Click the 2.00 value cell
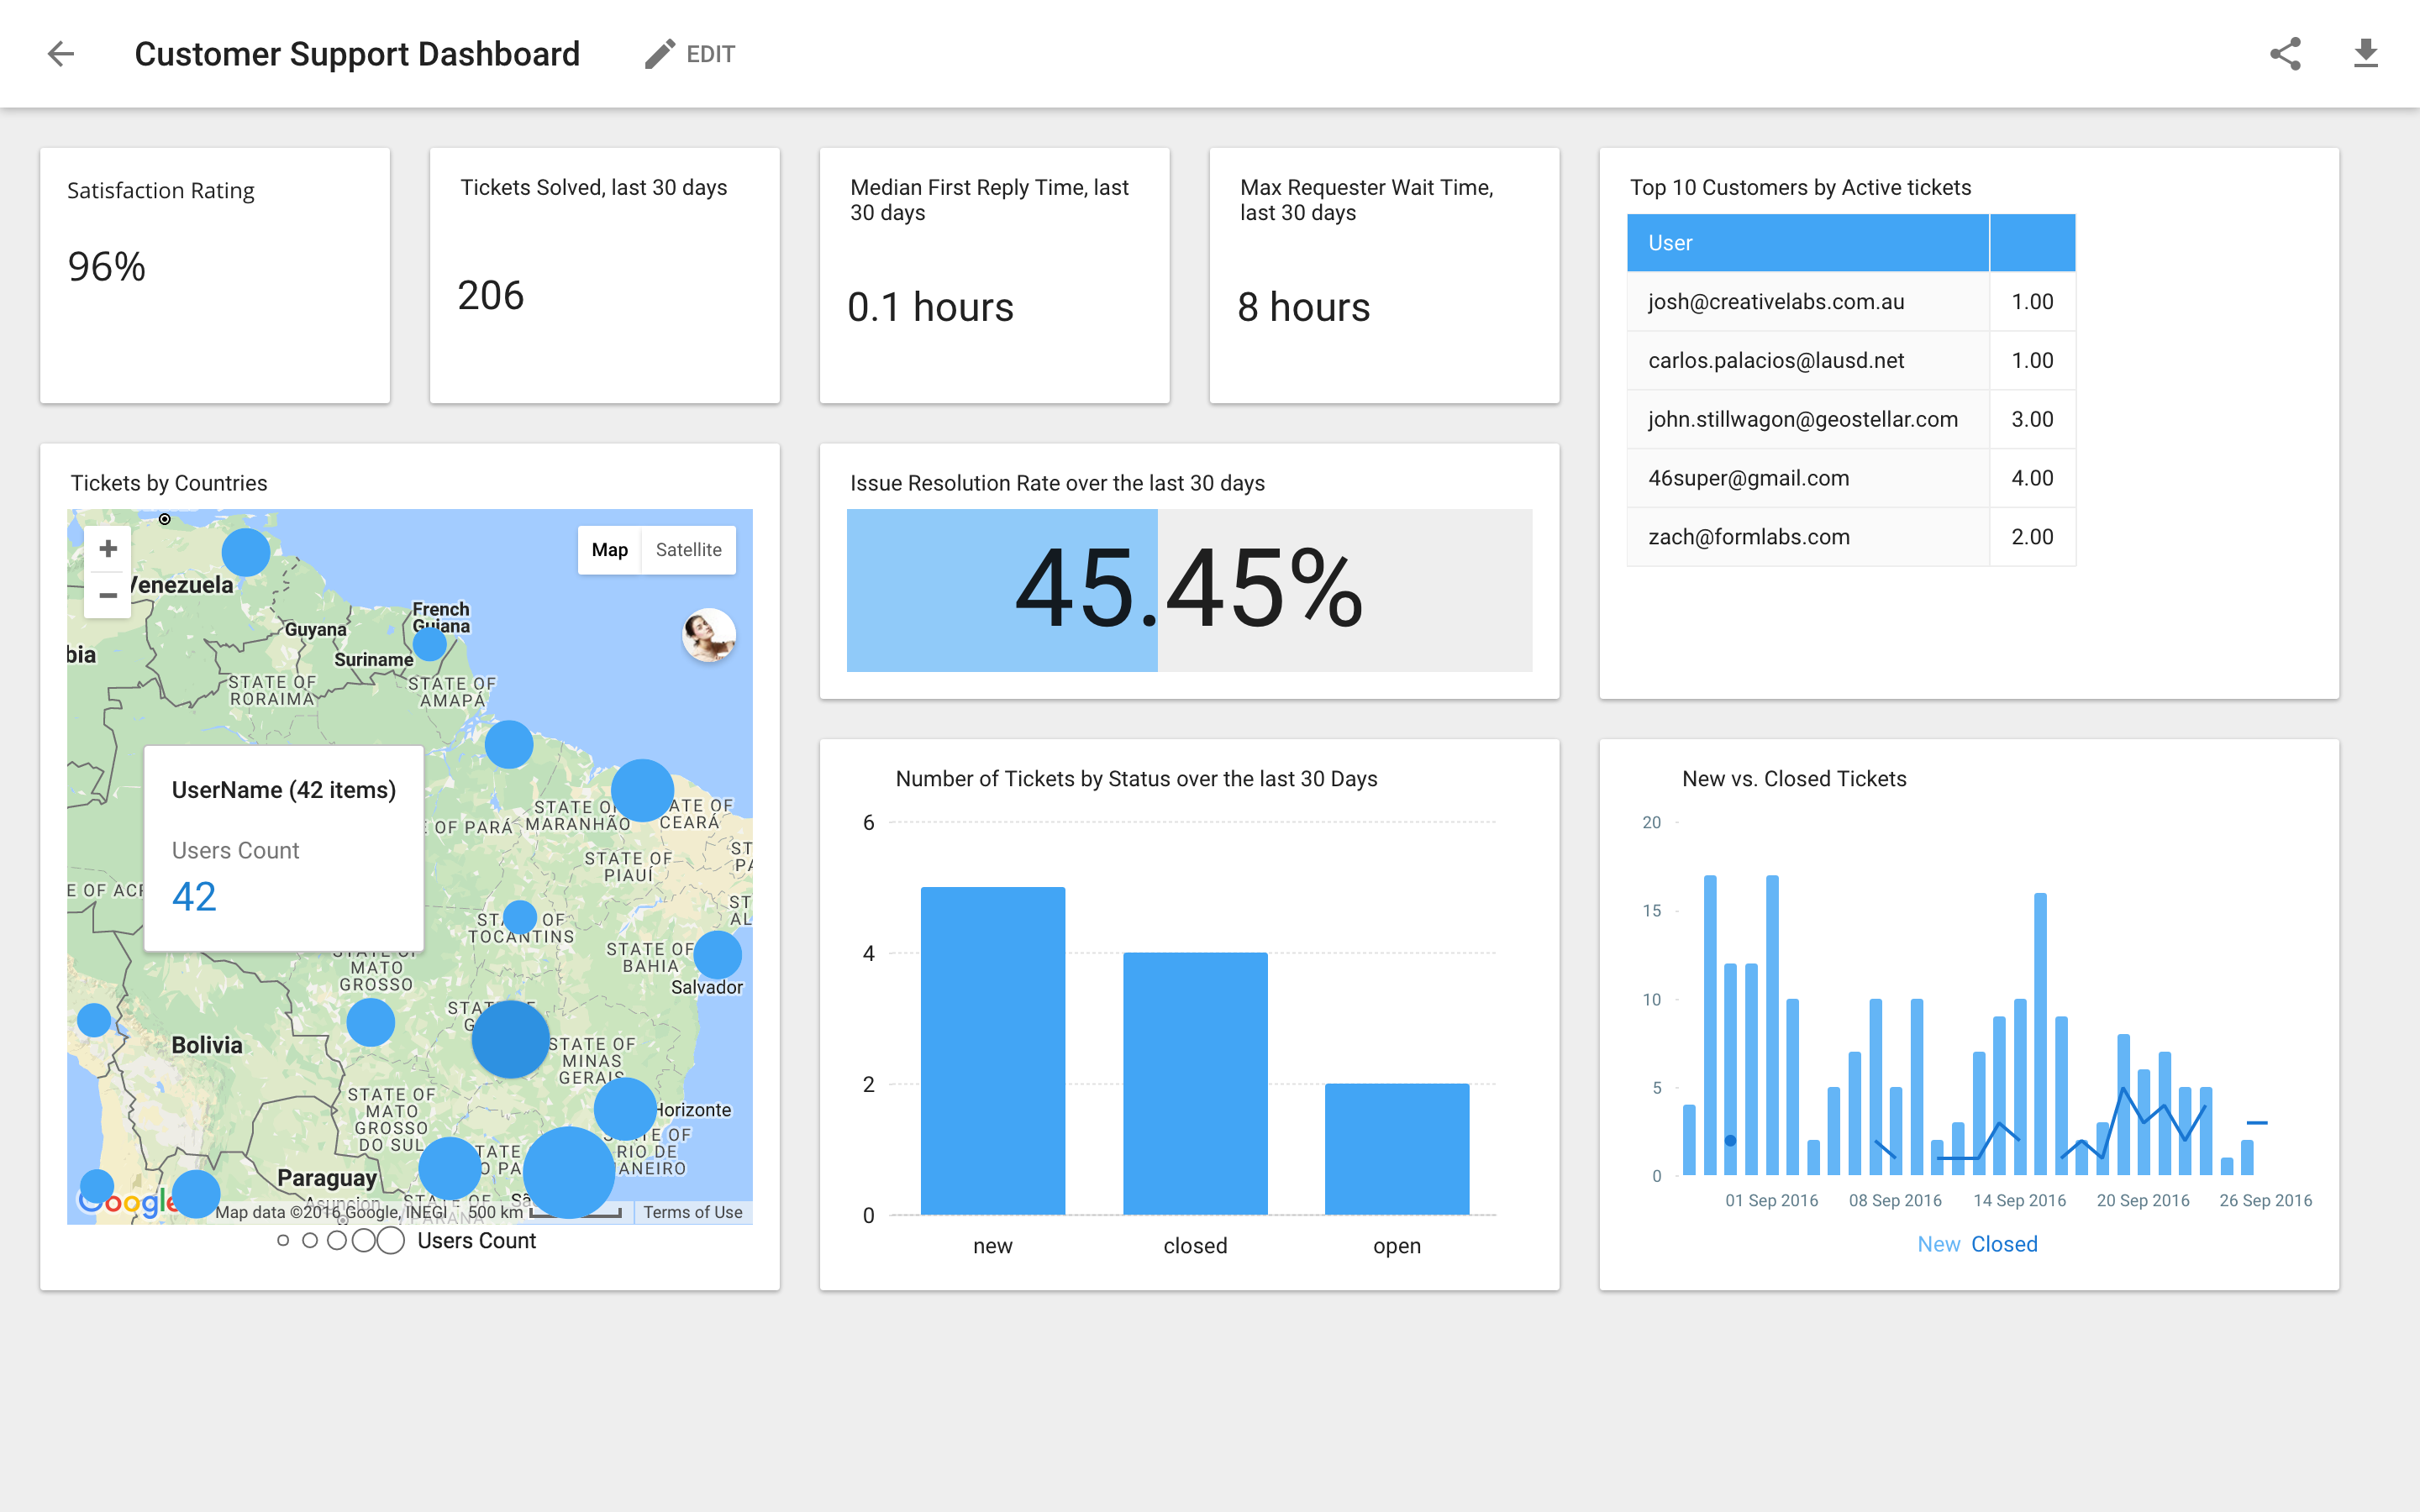The height and width of the screenshot is (1512, 2420). [x=2032, y=537]
